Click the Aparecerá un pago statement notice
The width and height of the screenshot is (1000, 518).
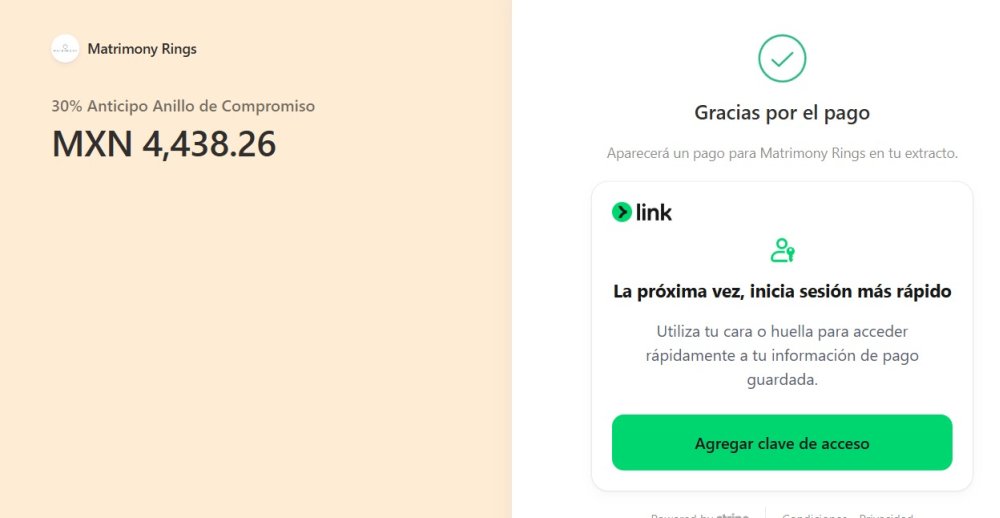pyautogui.click(x=782, y=153)
